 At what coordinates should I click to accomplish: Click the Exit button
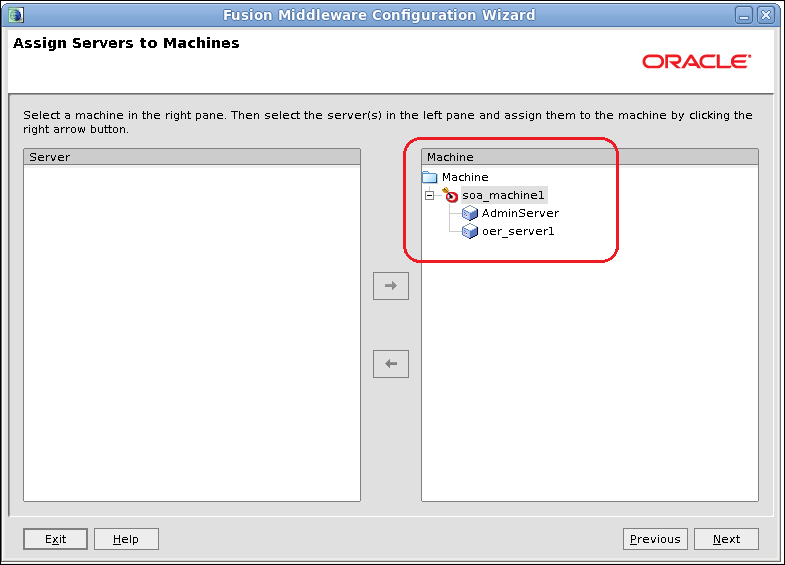point(56,539)
